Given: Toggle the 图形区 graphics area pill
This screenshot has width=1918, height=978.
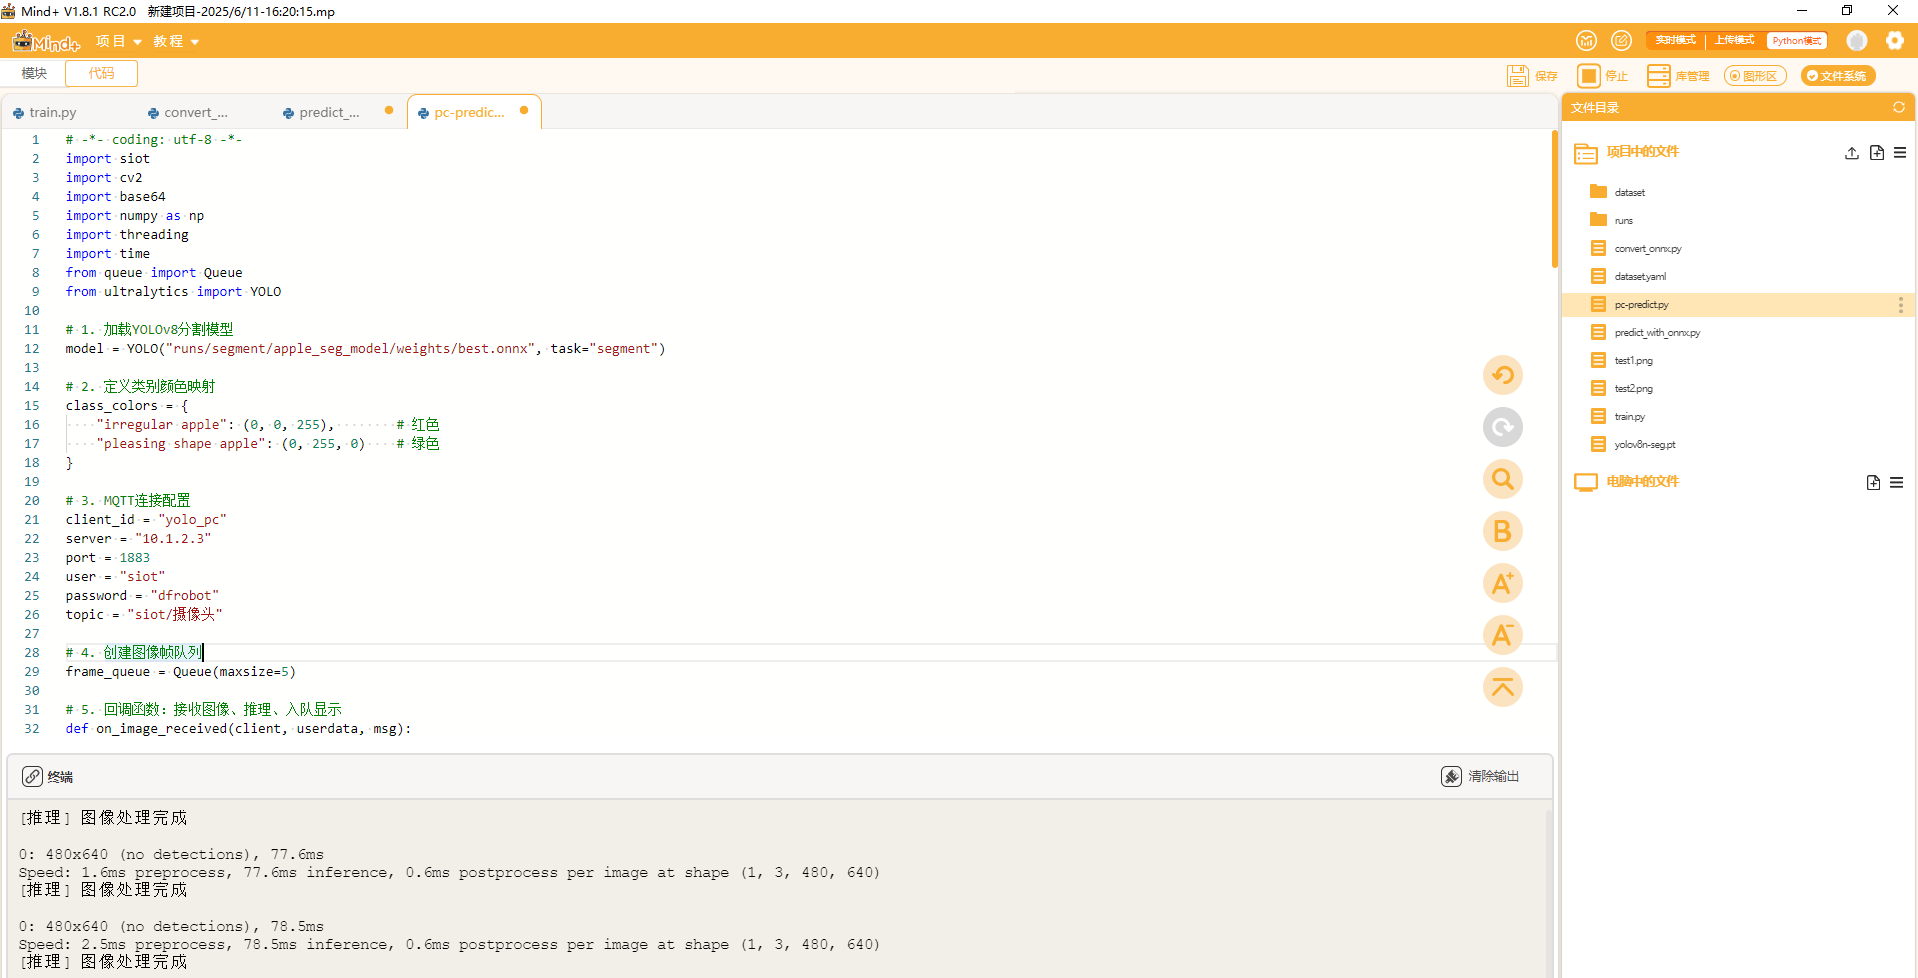Looking at the screenshot, I should (x=1755, y=76).
